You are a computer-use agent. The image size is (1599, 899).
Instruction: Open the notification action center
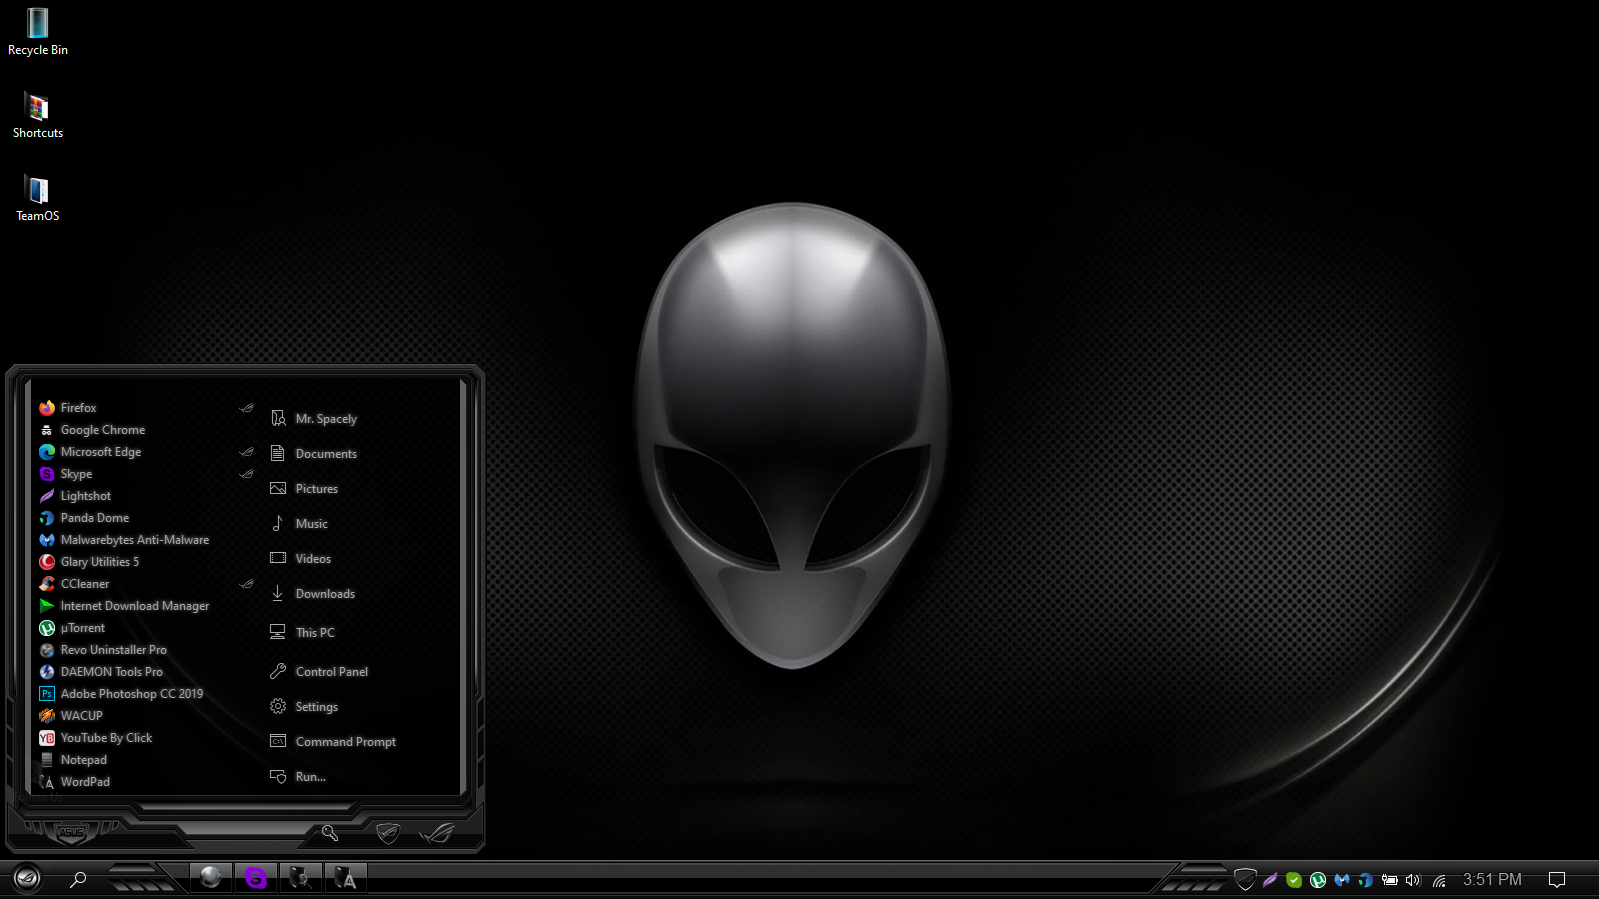click(x=1557, y=880)
